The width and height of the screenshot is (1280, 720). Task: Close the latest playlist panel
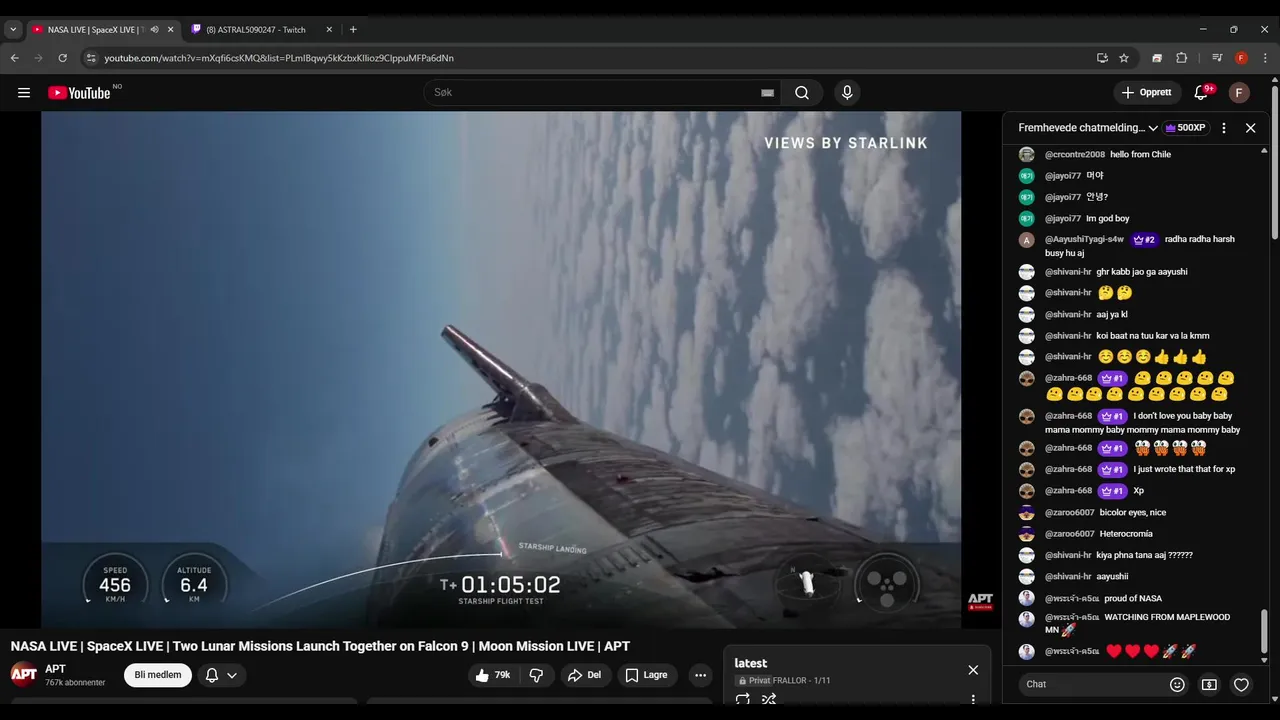coord(973,670)
